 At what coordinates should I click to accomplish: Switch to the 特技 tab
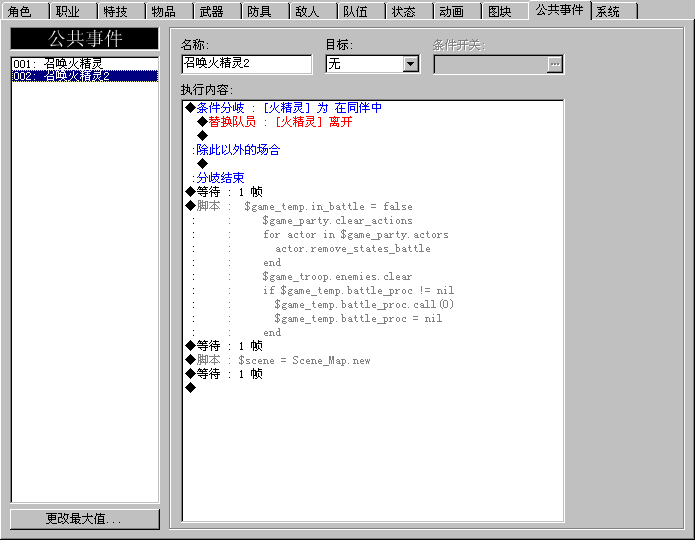[x=121, y=11]
